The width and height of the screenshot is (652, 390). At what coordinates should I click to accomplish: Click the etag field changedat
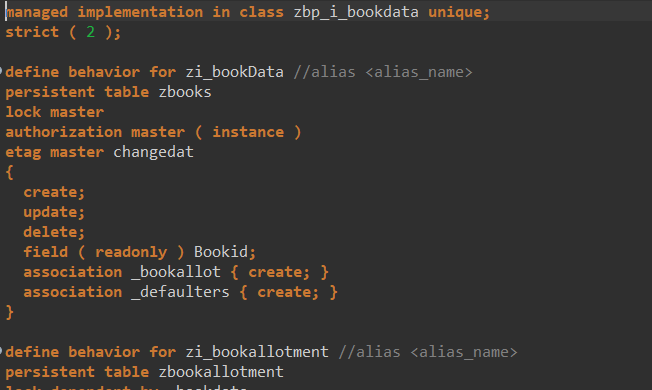[x=153, y=152]
